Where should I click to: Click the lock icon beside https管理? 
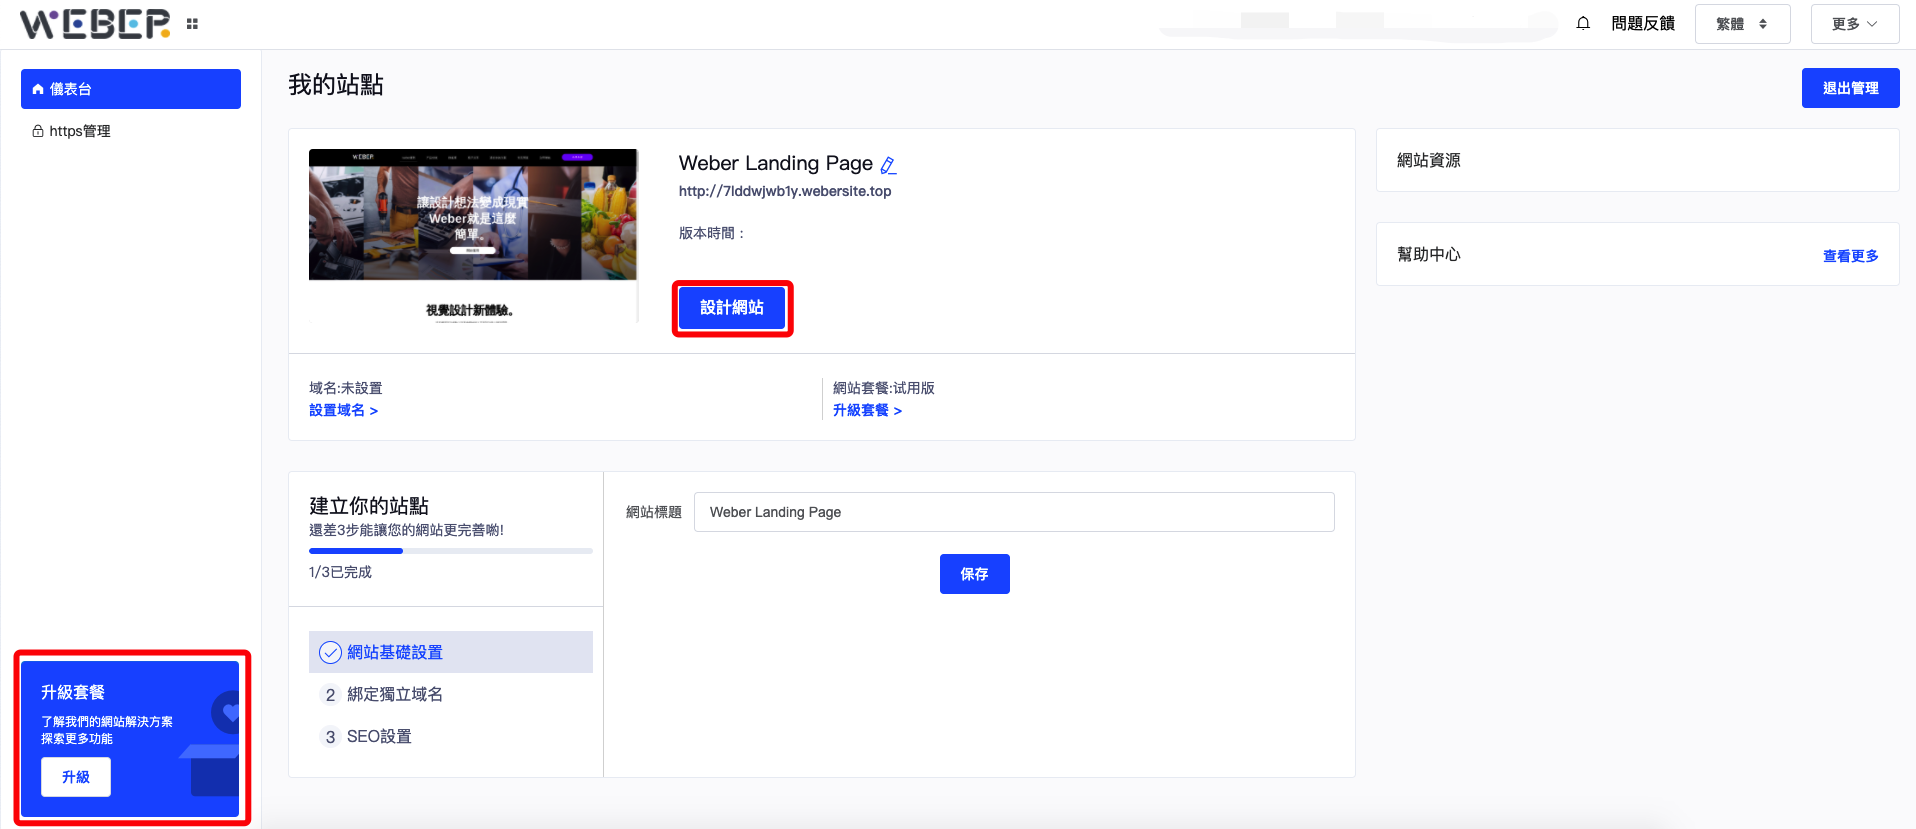pyautogui.click(x=38, y=131)
